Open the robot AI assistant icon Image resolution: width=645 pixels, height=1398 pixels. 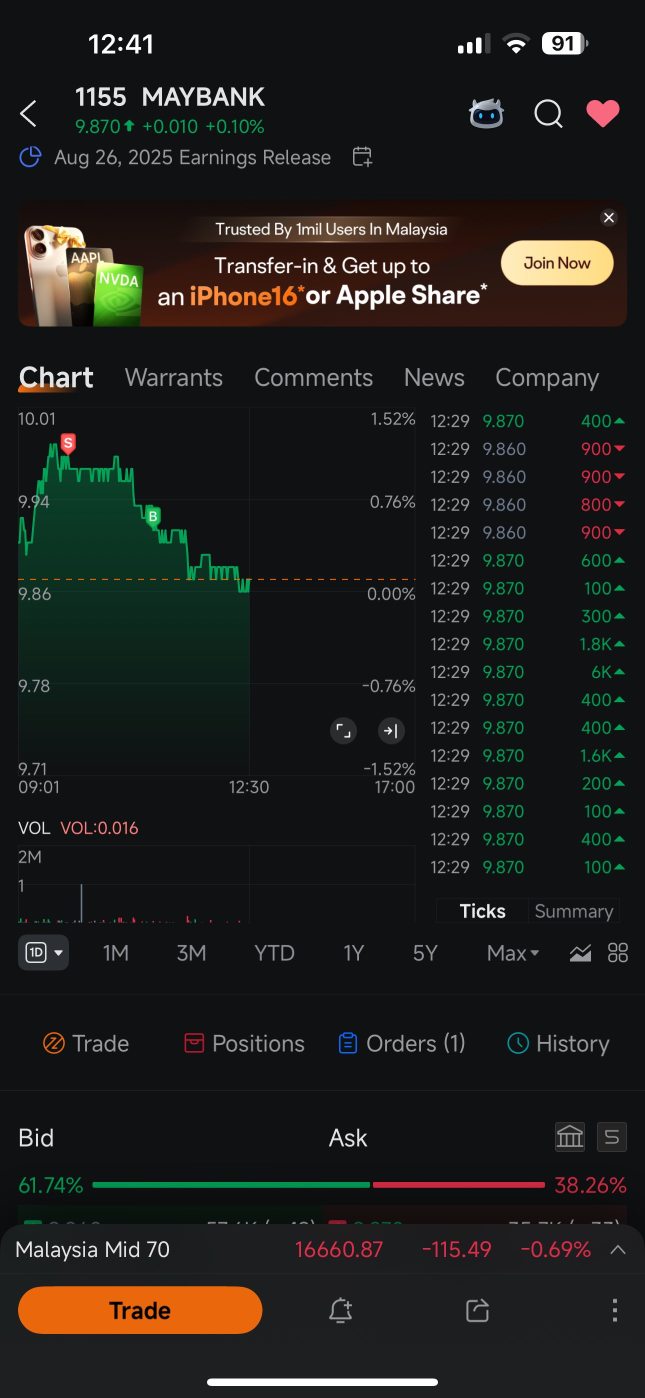487,114
